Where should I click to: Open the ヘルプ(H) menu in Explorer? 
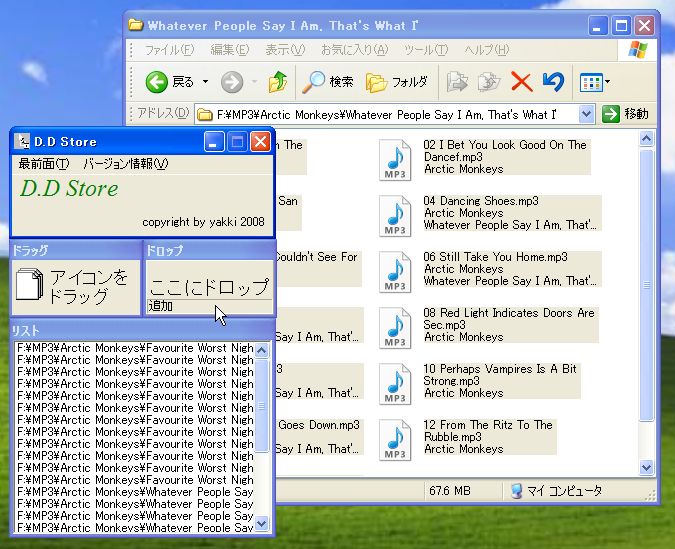[486, 50]
